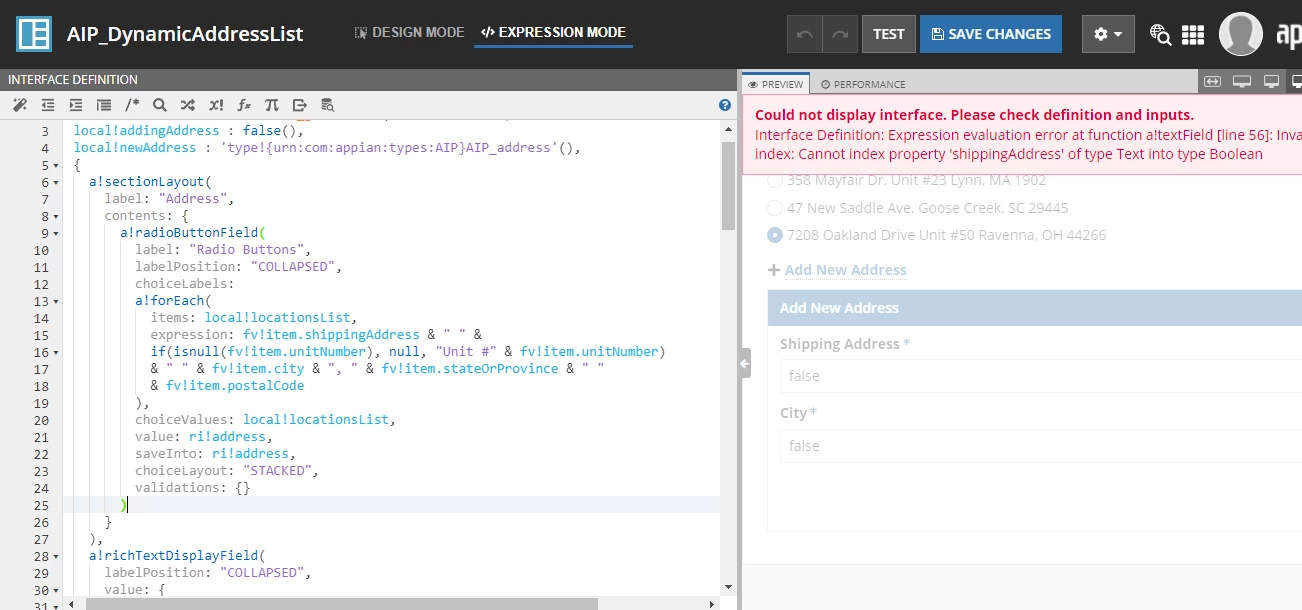Click the indent code icon
The image size is (1302, 610).
pyautogui.click(x=76, y=105)
